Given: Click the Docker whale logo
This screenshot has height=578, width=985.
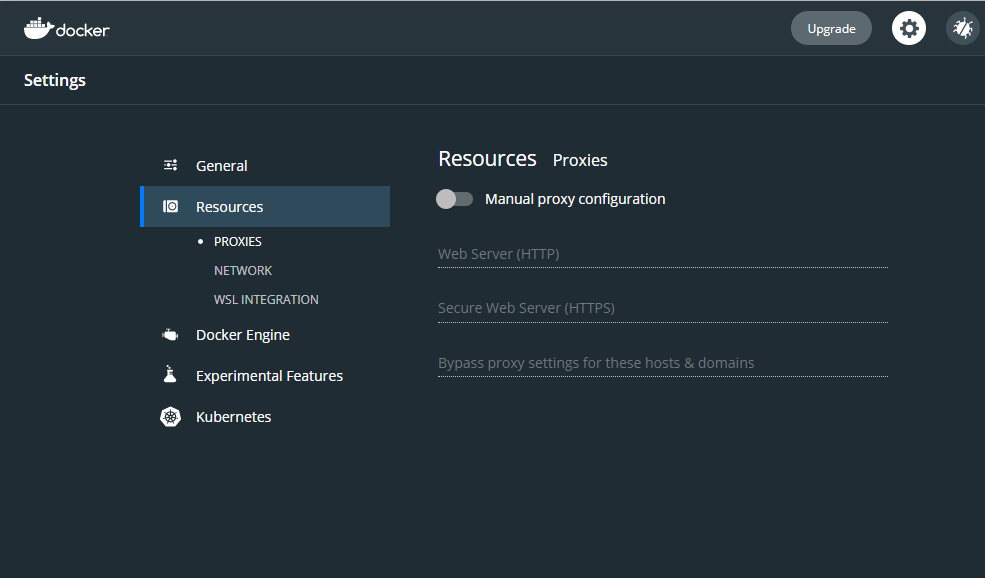Looking at the screenshot, I should 39,28.
